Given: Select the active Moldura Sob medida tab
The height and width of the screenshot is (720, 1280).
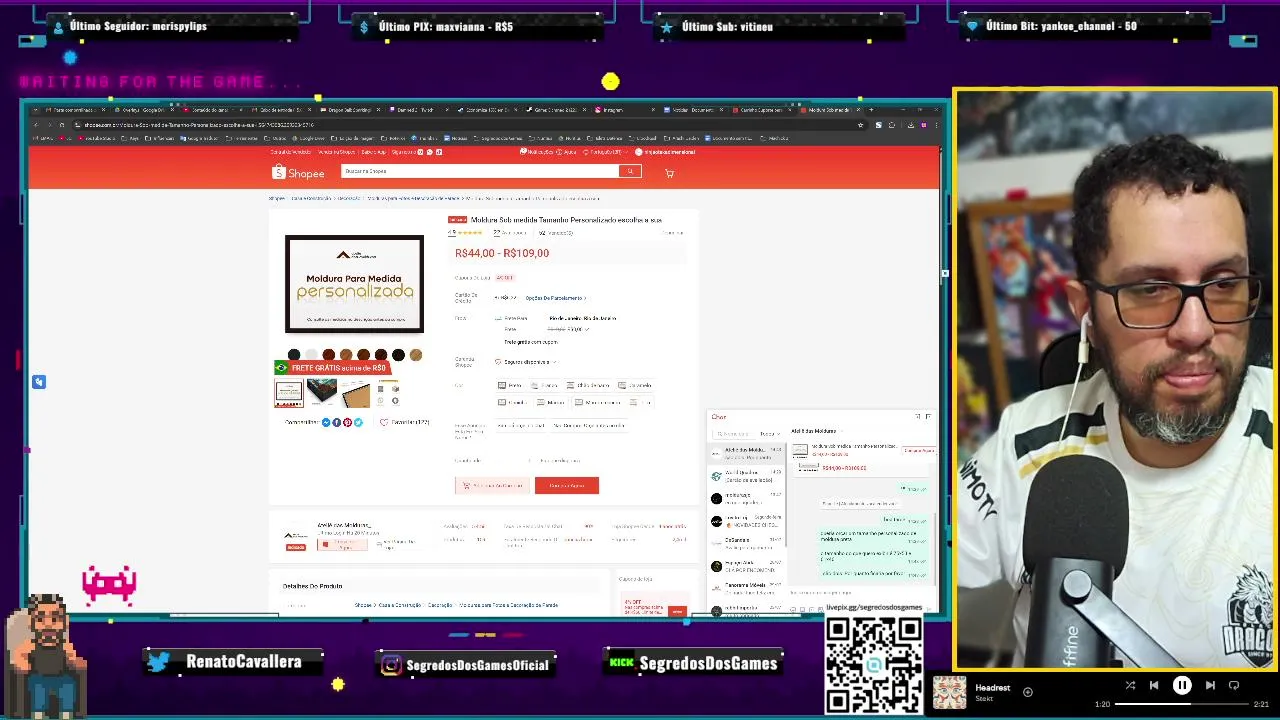Looking at the screenshot, I should (x=828, y=109).
